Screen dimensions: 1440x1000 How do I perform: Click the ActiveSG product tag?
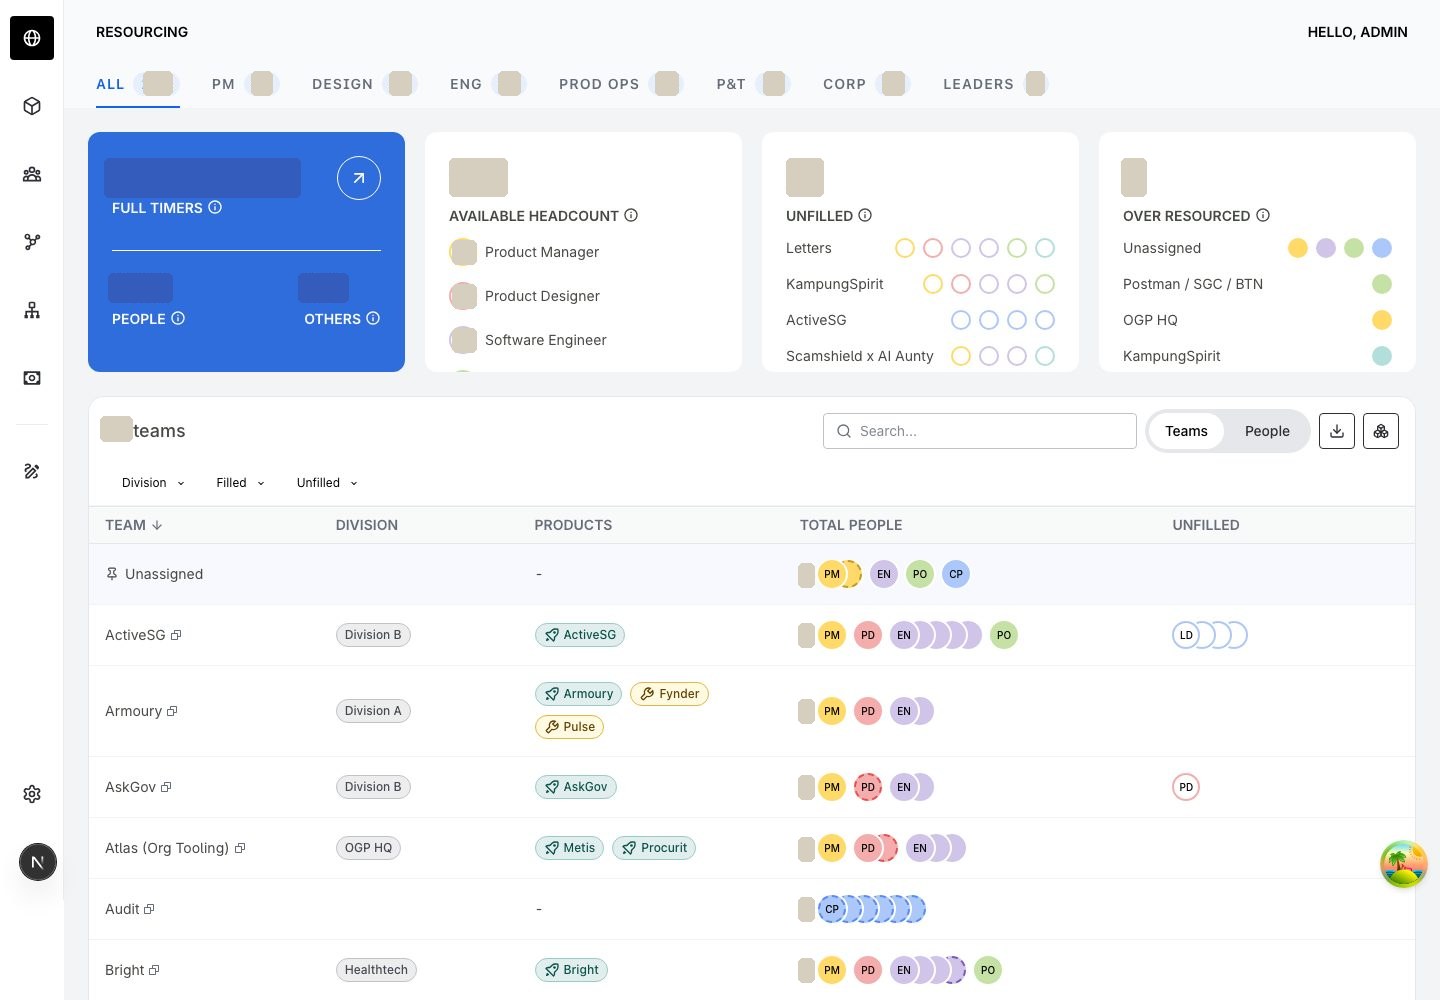point(580,635)
